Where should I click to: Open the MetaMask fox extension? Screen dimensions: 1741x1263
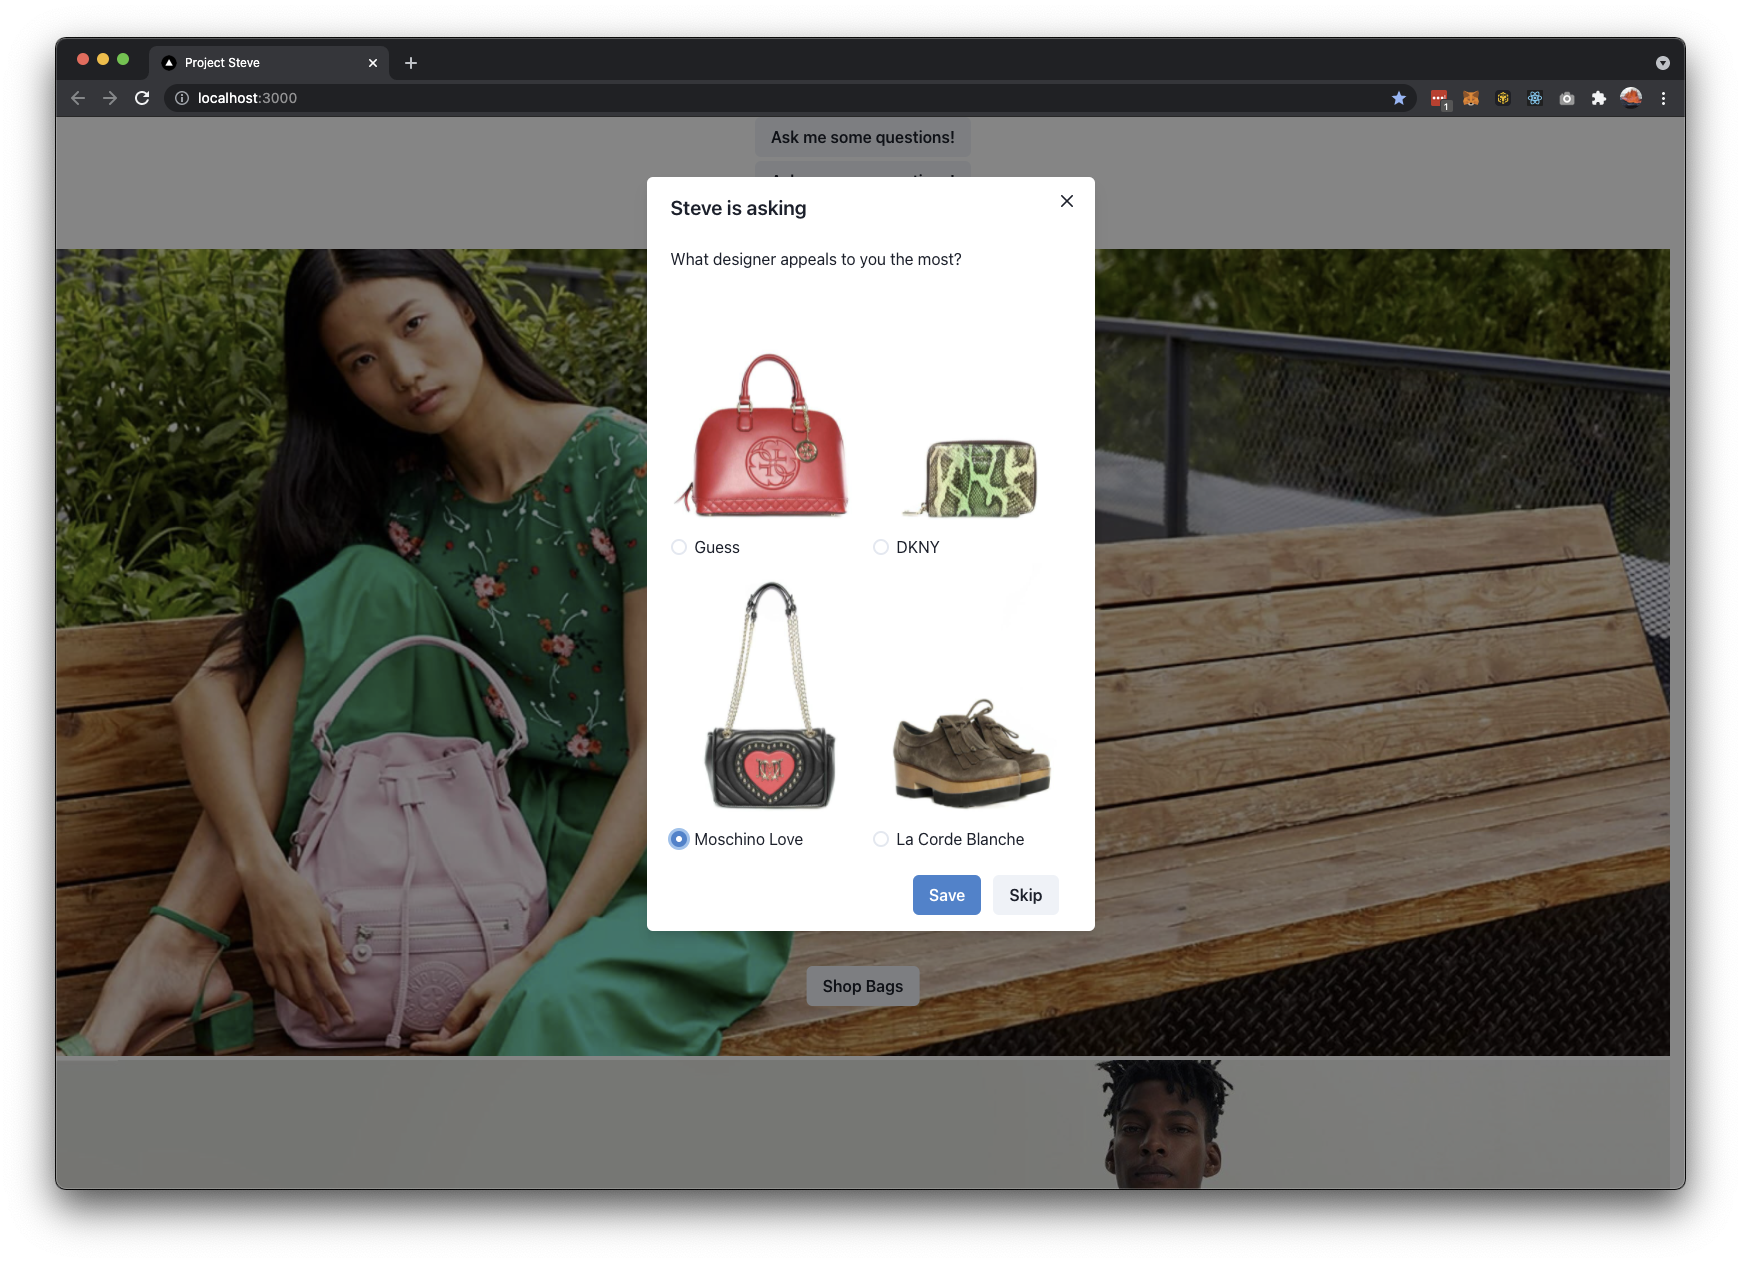pyautogui.click(x=1470, y=98)
